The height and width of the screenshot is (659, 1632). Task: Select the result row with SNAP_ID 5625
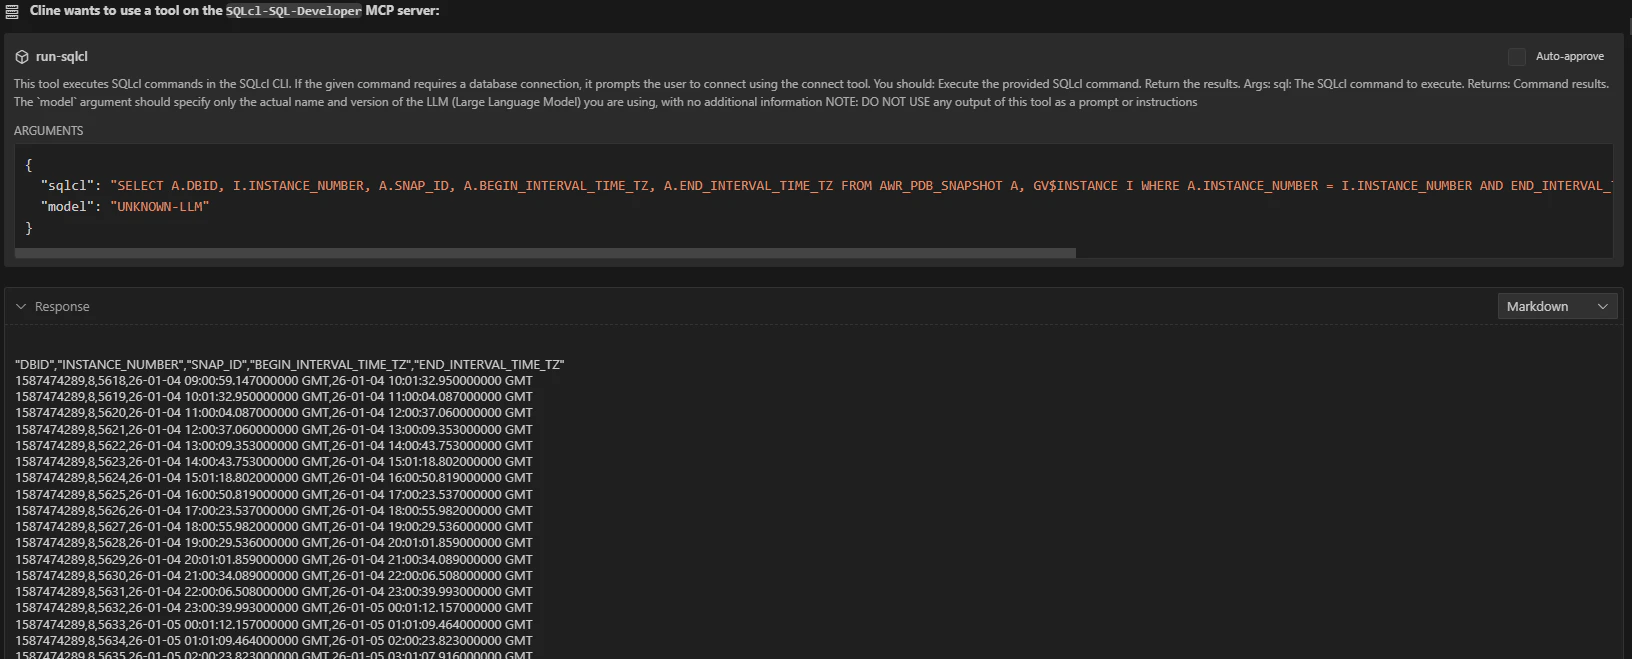click(x=274, y=495)
